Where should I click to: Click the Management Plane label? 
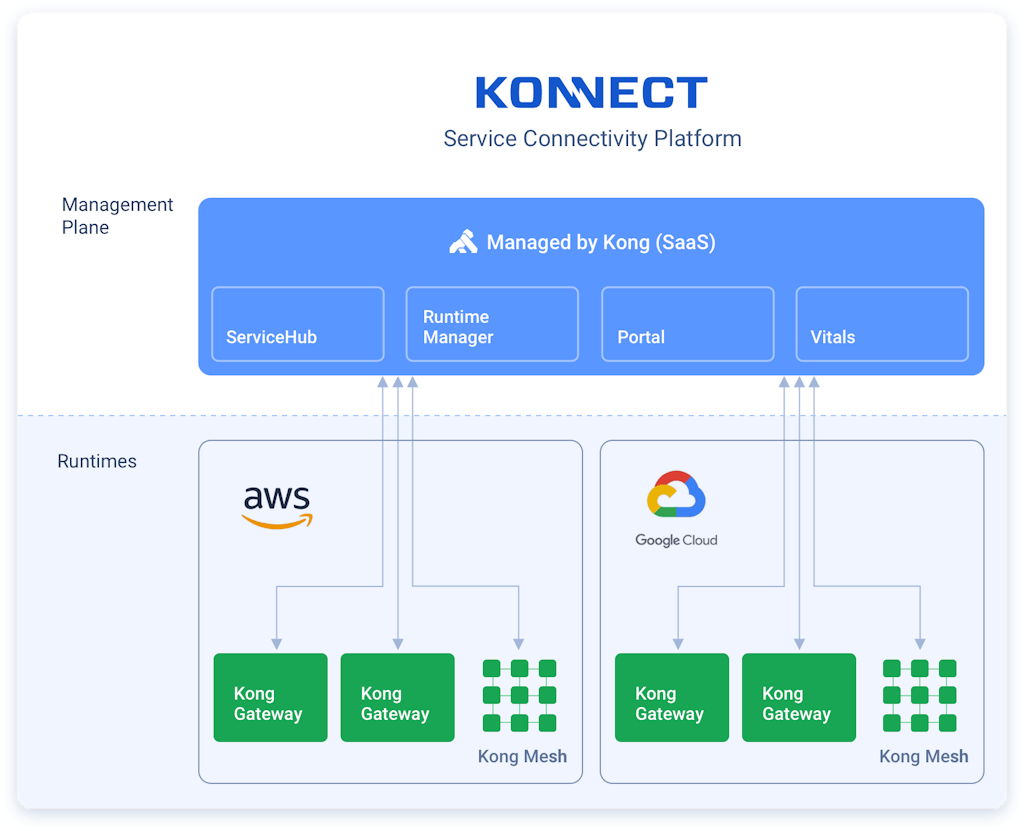(x=117, y=216)
